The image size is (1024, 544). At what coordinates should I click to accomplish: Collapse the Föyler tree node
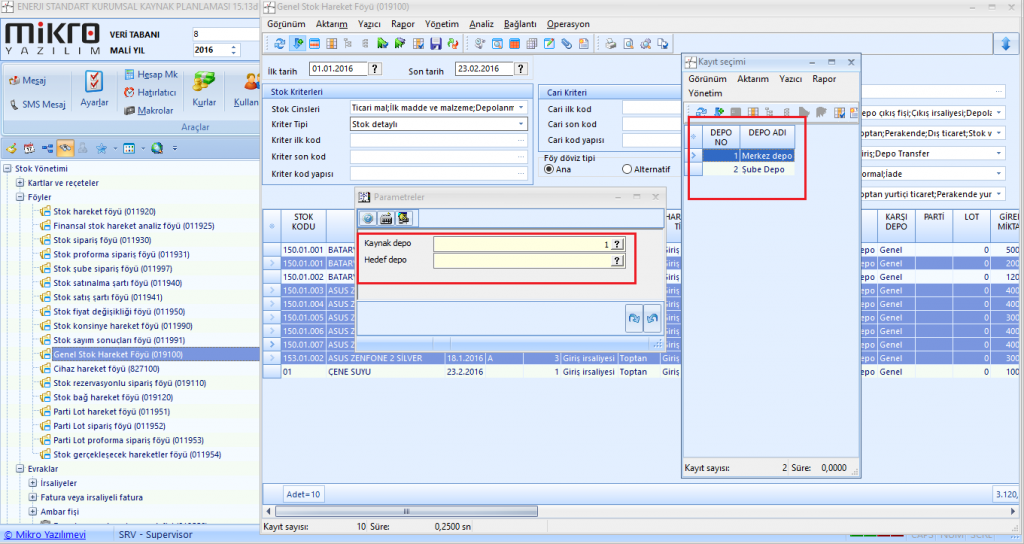click(20, 197)
